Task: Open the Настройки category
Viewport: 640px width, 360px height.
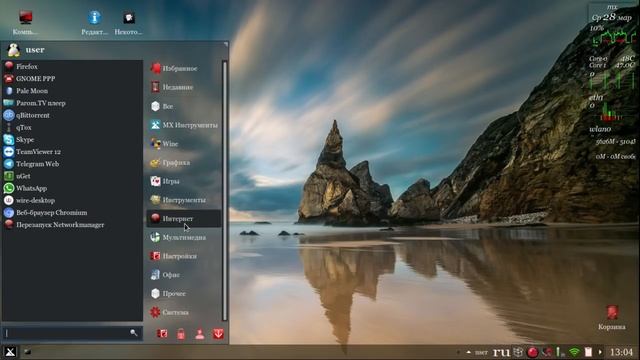Action: coord(184,256)
